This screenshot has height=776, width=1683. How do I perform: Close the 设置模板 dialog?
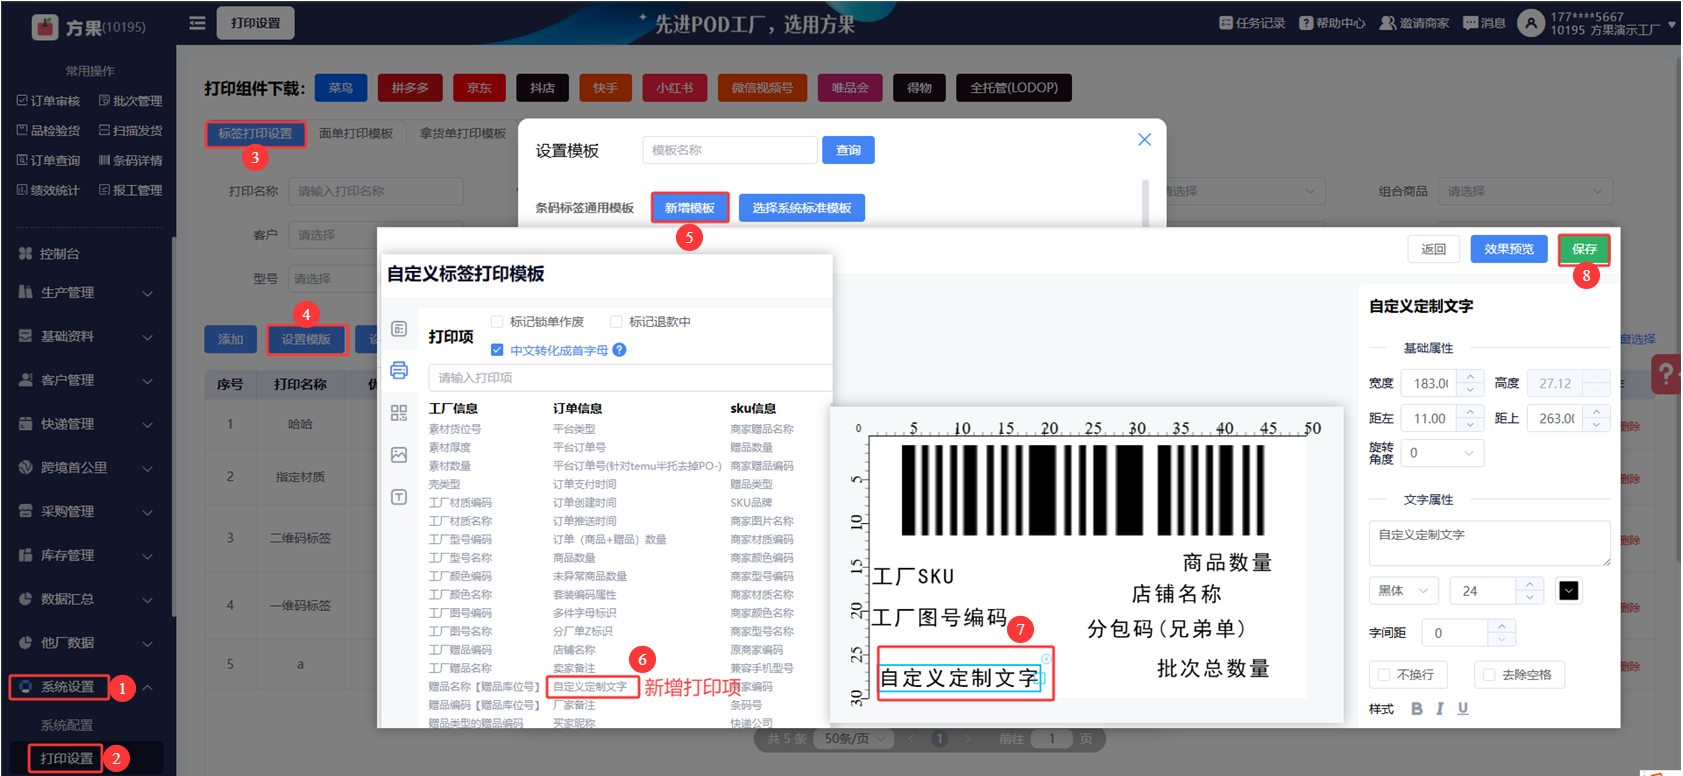click(x=1145, y=140)
